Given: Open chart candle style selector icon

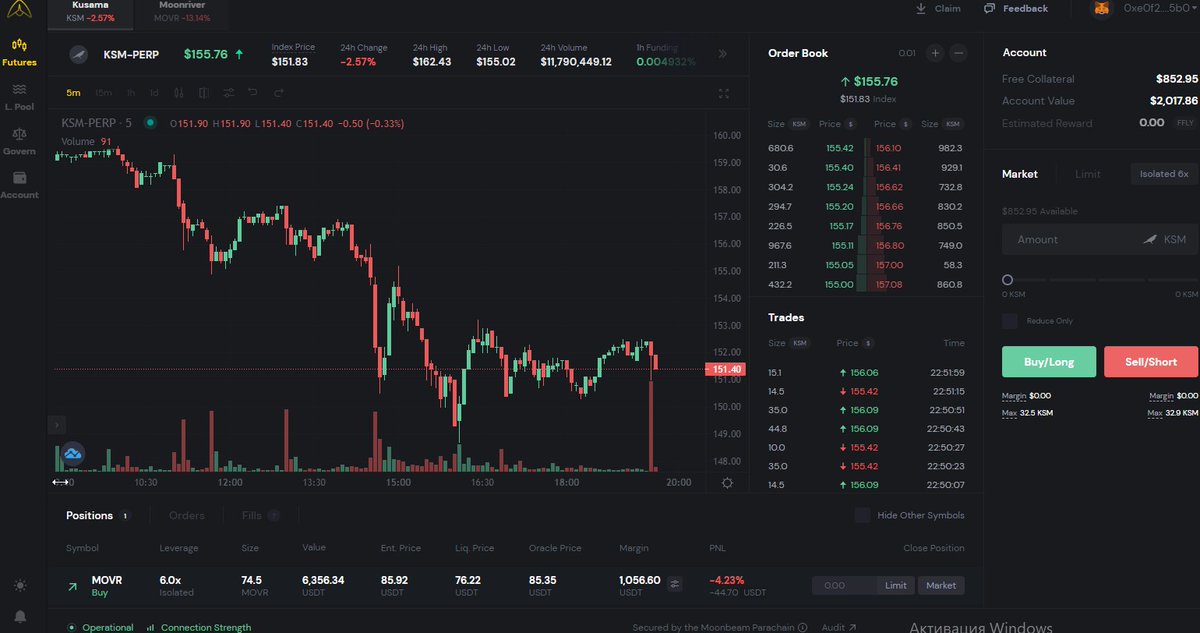Looking at the screenshot, I should pos(179,93).
